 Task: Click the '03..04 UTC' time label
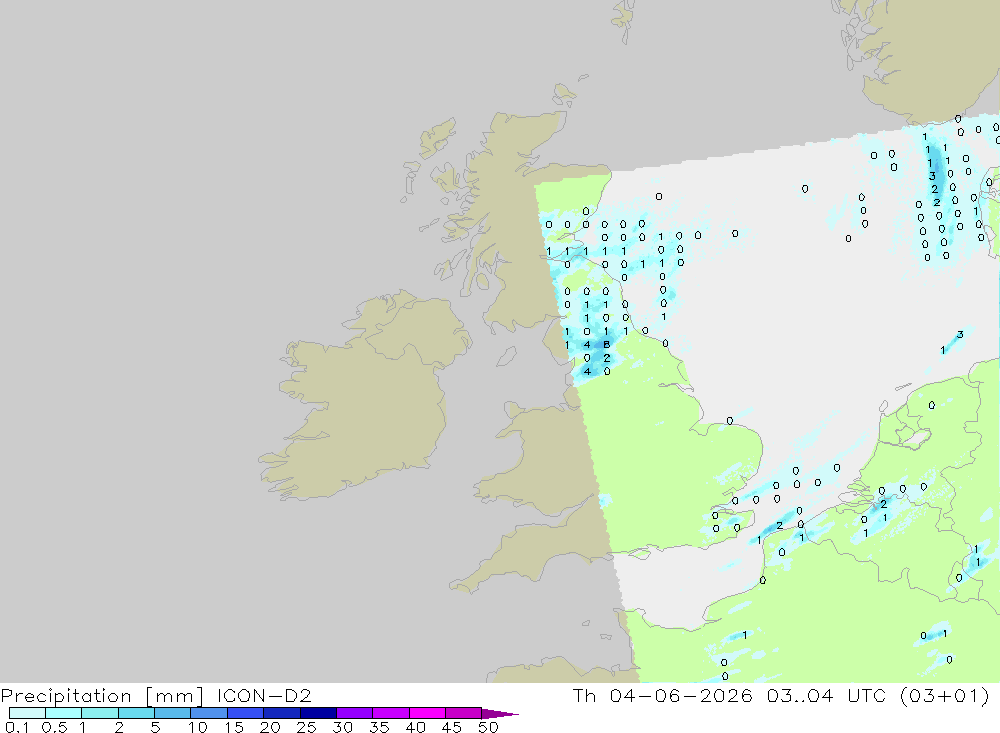(827, 695)
